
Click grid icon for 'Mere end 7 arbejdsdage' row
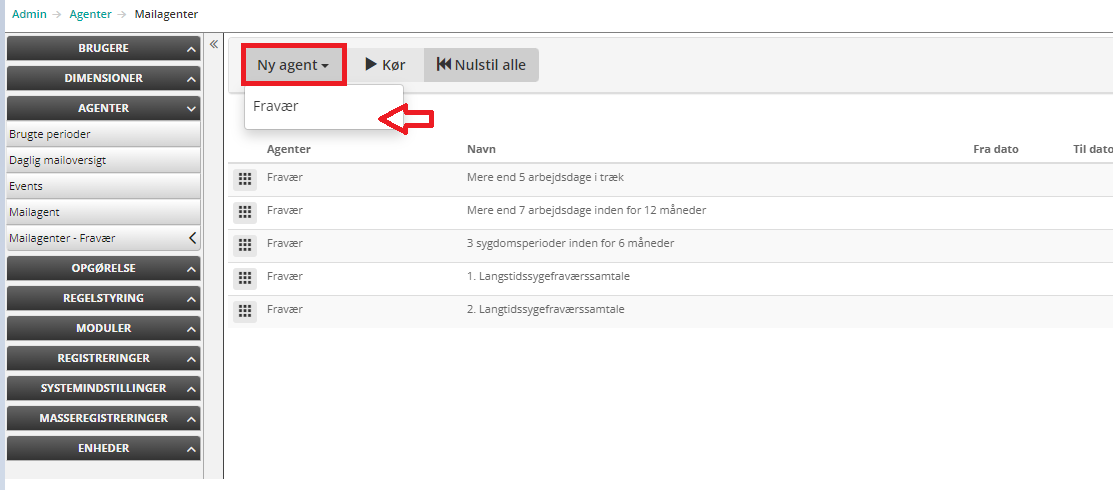coord(243,212)
